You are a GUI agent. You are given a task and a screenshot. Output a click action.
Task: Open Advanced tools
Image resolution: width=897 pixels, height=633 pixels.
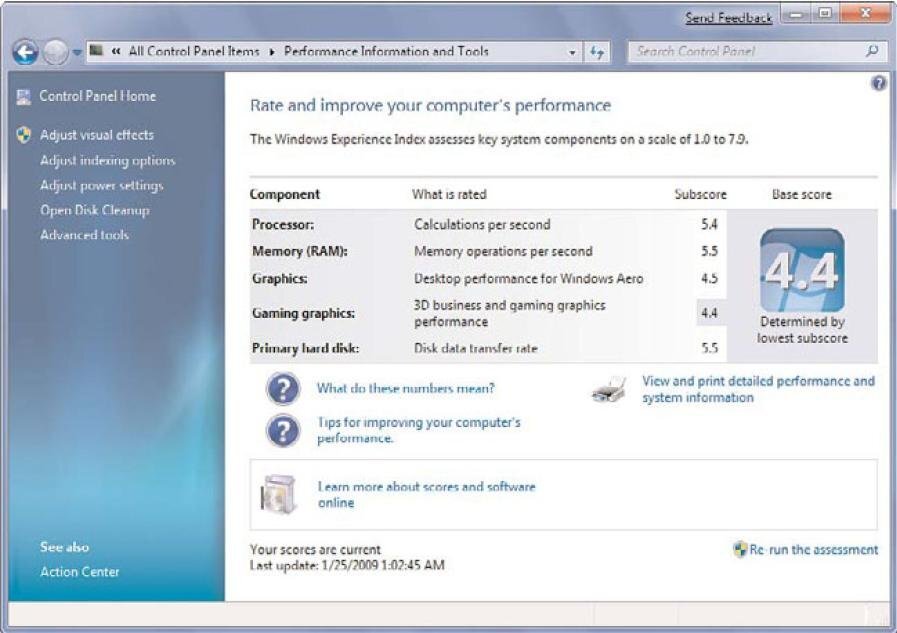tap(84, 235)
